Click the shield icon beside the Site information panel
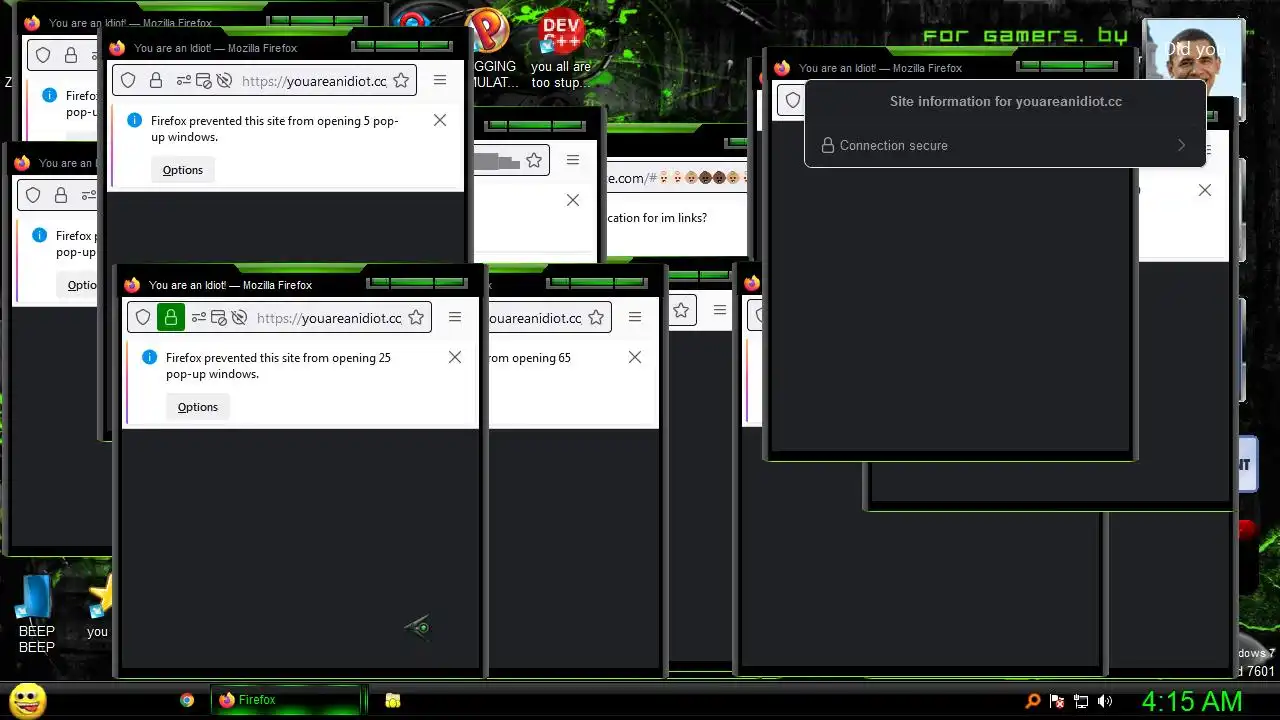This screenshot has width=1280, height=720. pyautogui.click(x=793, y=100)
